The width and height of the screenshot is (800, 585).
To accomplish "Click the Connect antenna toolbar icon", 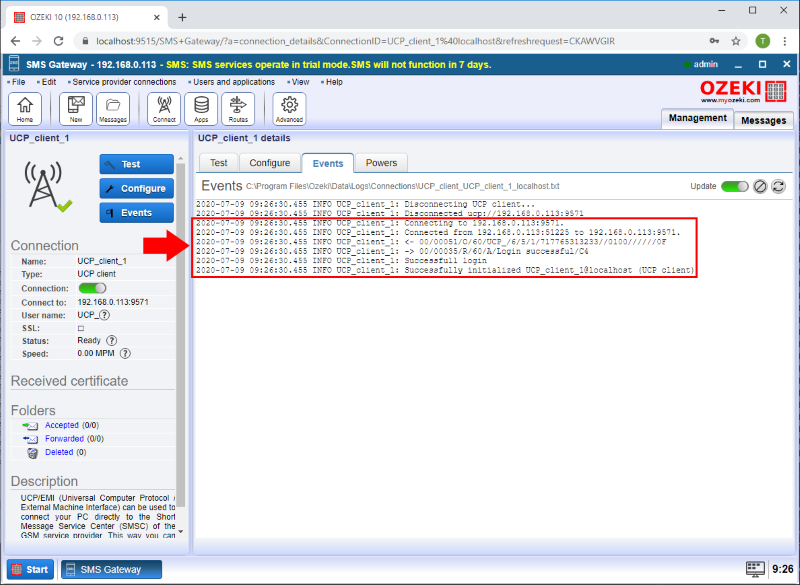I will pyautogui.click(x=164, y=108).
